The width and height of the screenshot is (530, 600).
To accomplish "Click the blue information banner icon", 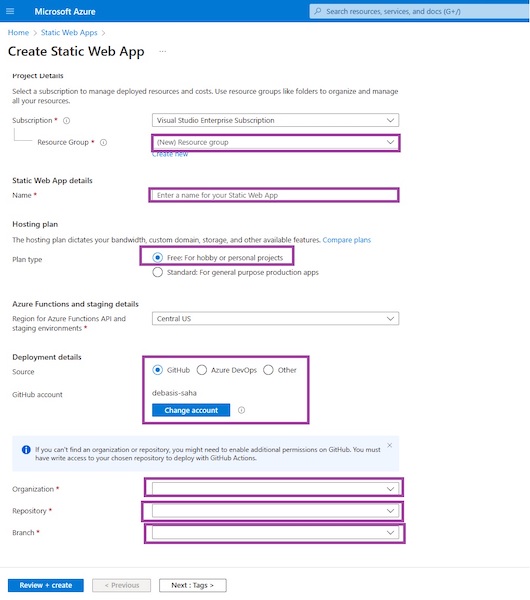I will [x=26, y=450].
